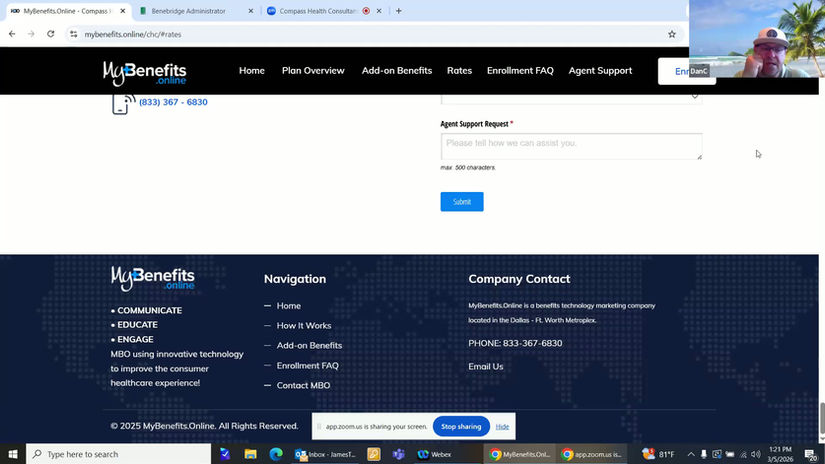Go back with the browser back arrow
The width and height of the screenshot is (825, 464).
pyautogui.click(x=12, y=34)
